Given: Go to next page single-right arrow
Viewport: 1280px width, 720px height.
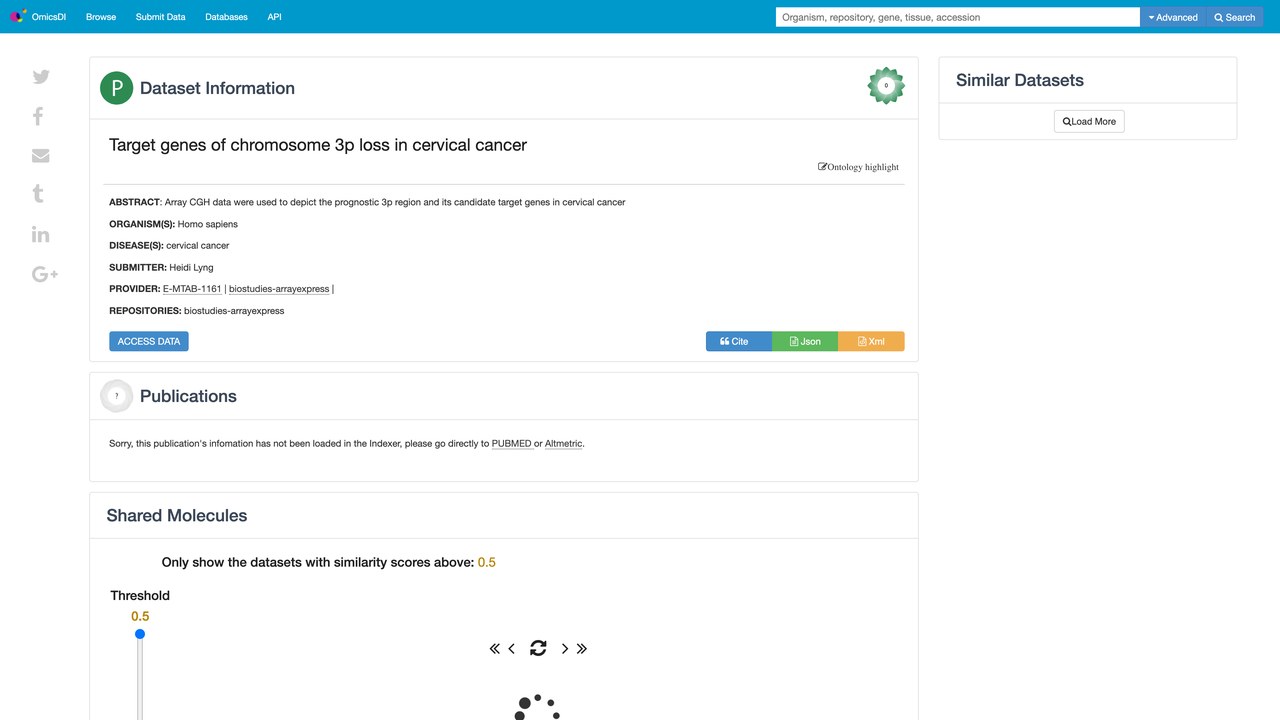Looking at the screenshot, I should pos(565,649).
